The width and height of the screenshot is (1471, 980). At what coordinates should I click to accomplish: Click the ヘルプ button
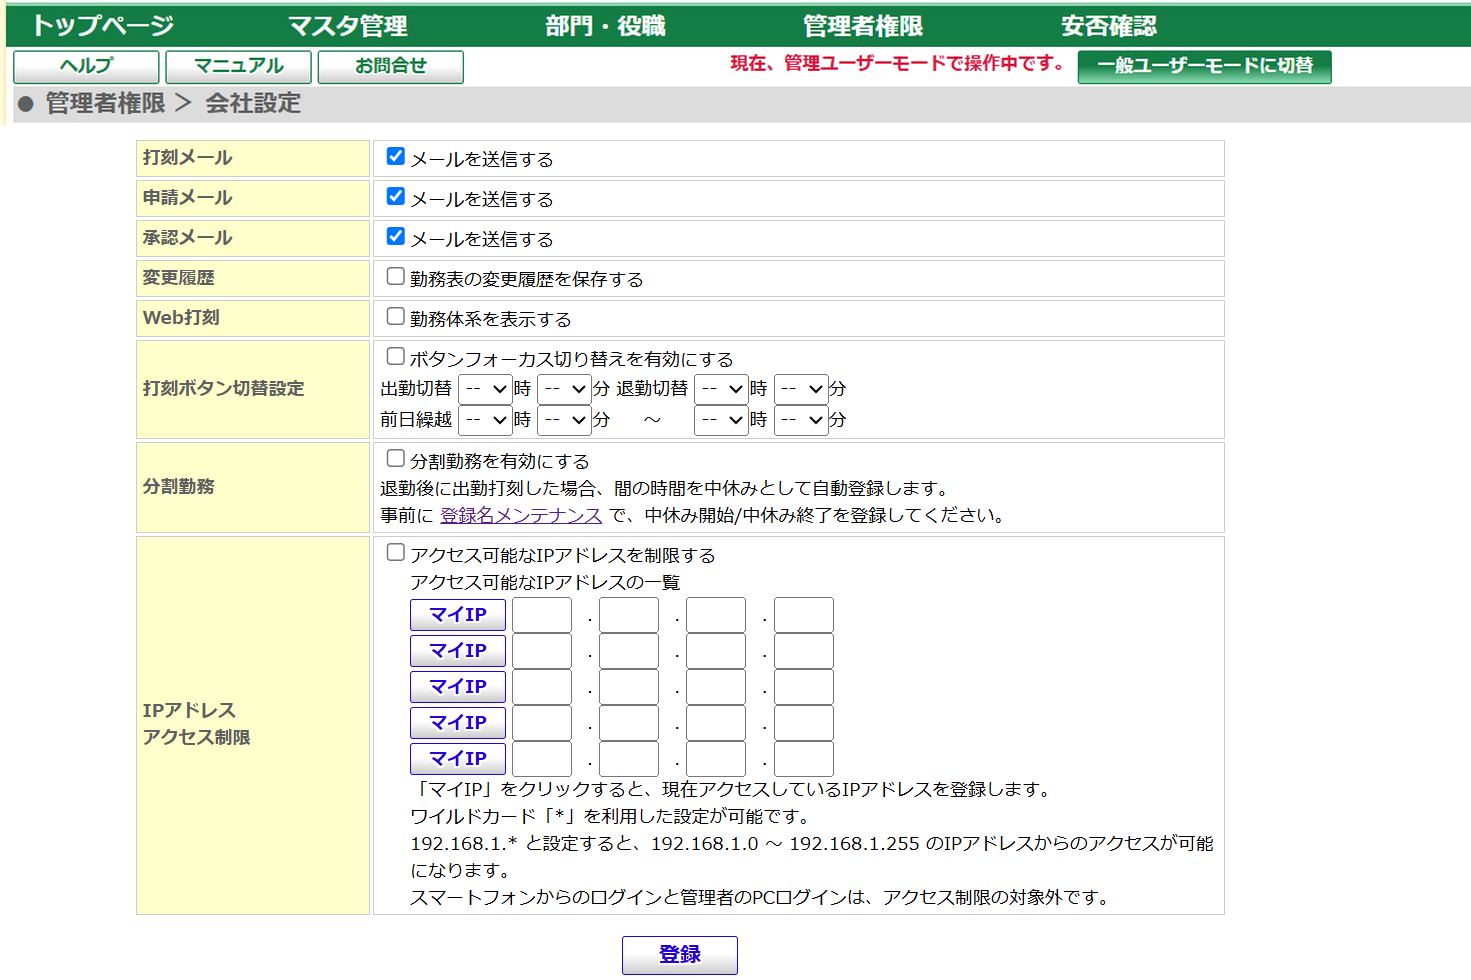86,67
